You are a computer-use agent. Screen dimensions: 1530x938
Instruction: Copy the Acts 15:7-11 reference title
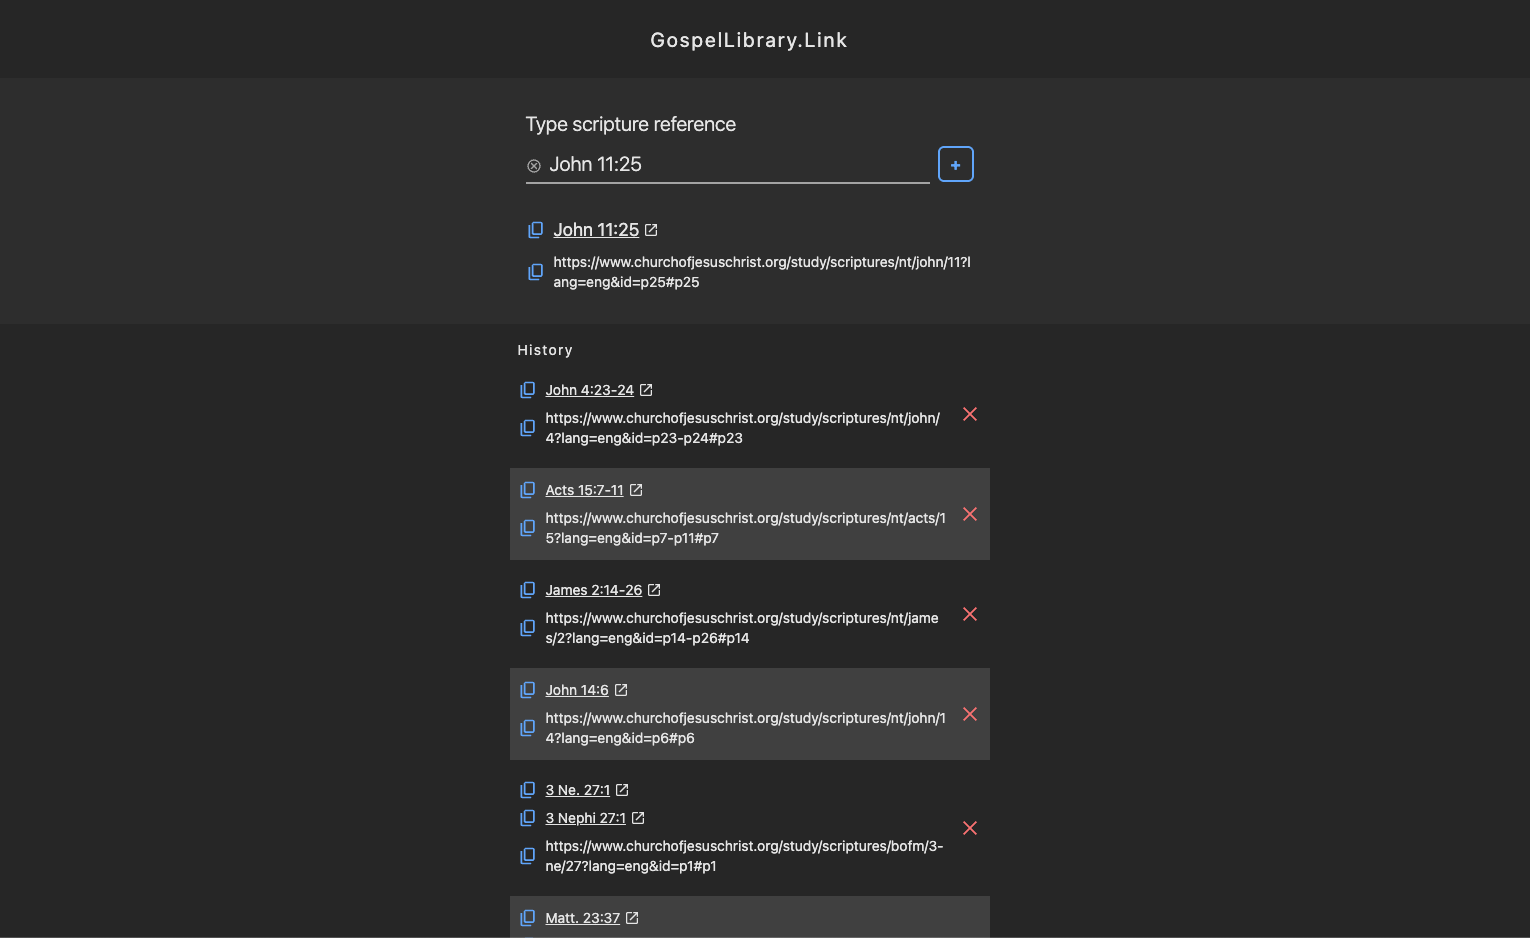(x=528, y=490)
